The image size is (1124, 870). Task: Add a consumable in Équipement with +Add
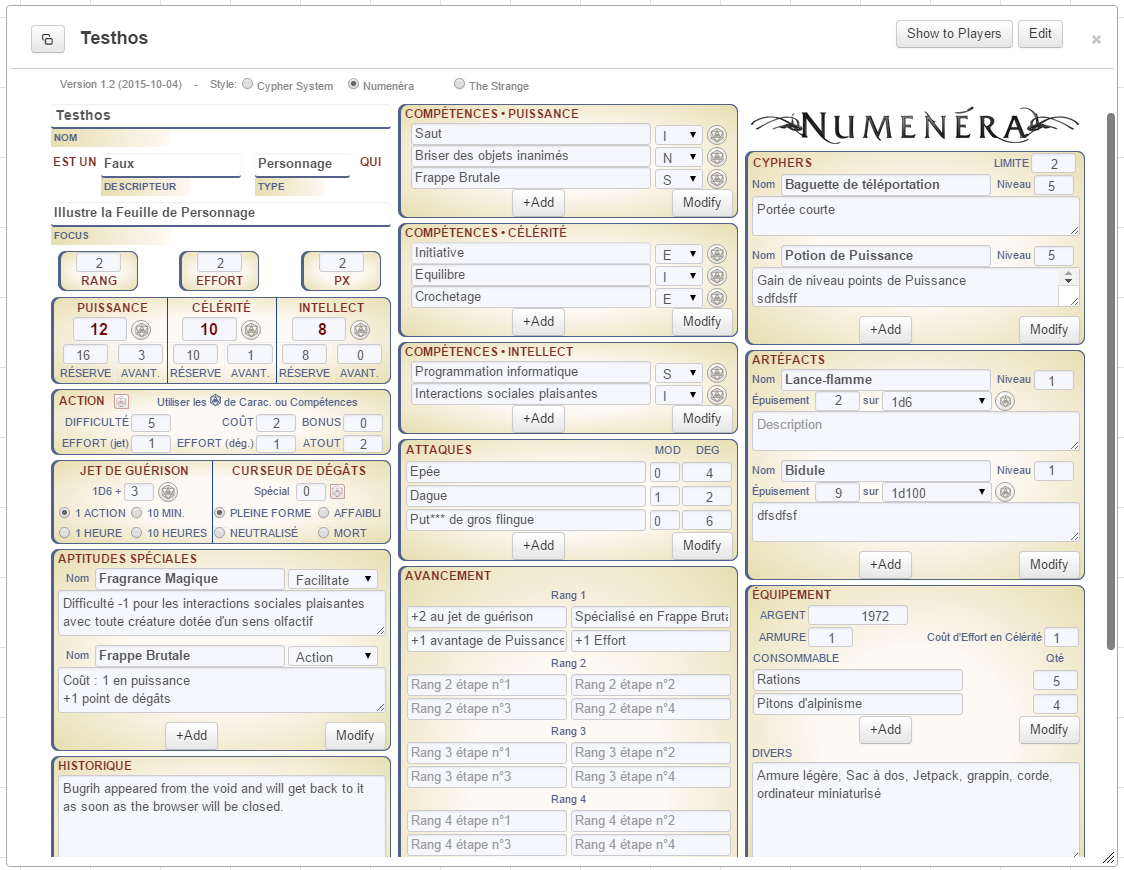tap(885, 730)
